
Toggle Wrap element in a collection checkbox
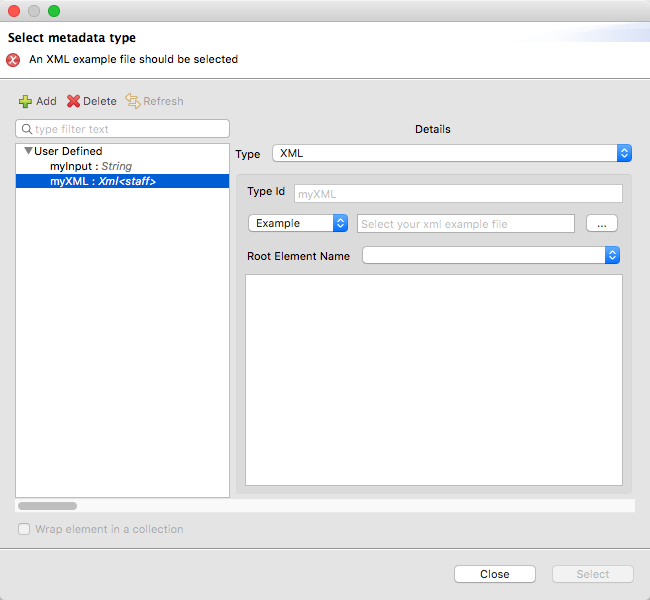pyautogui.click(x=24, y=529)
